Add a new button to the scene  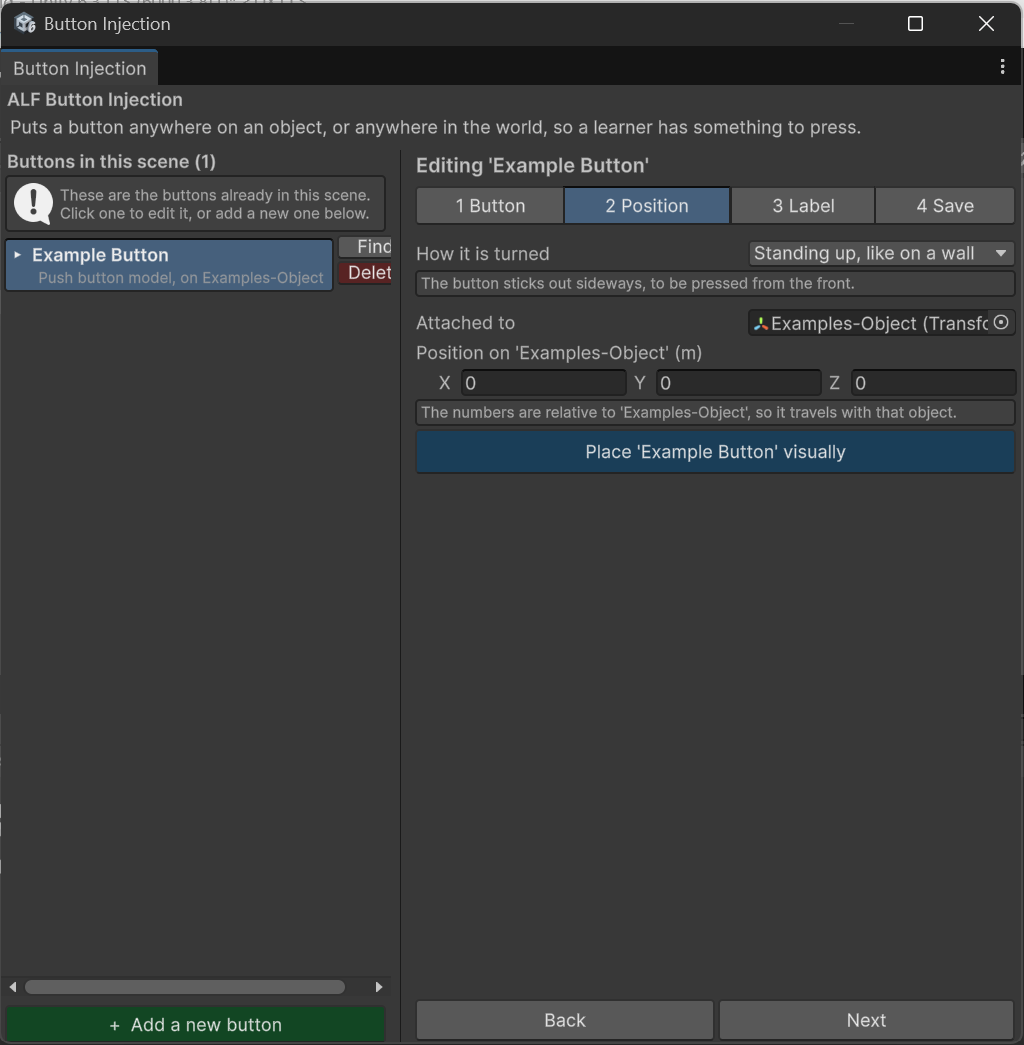195,1024
